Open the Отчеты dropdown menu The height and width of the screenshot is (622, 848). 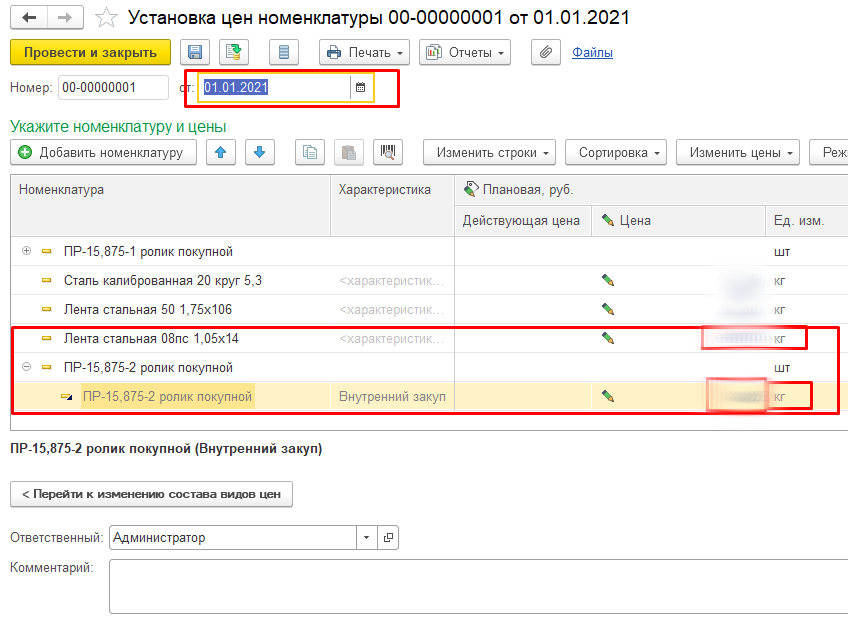tap(465, 52)
